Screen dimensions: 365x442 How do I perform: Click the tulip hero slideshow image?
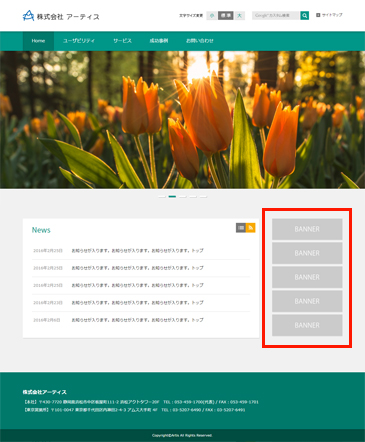182,120
